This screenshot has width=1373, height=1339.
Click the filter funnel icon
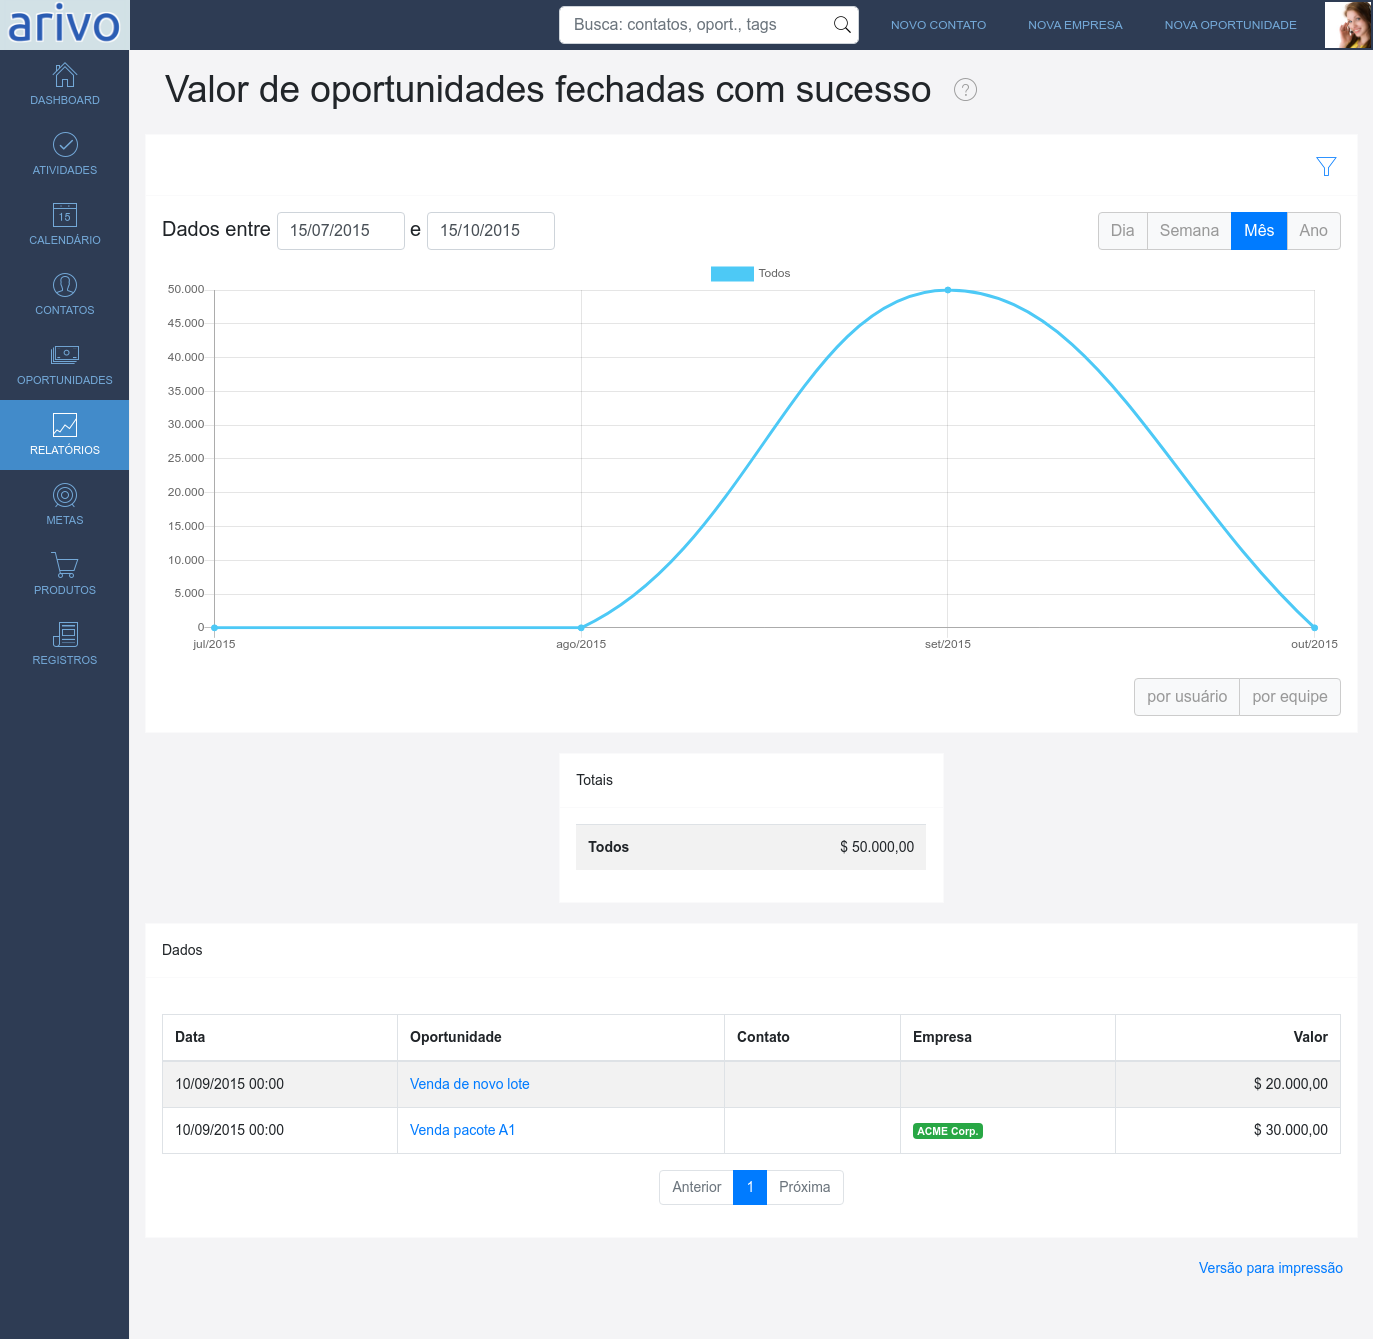(x=1326, y=166)
